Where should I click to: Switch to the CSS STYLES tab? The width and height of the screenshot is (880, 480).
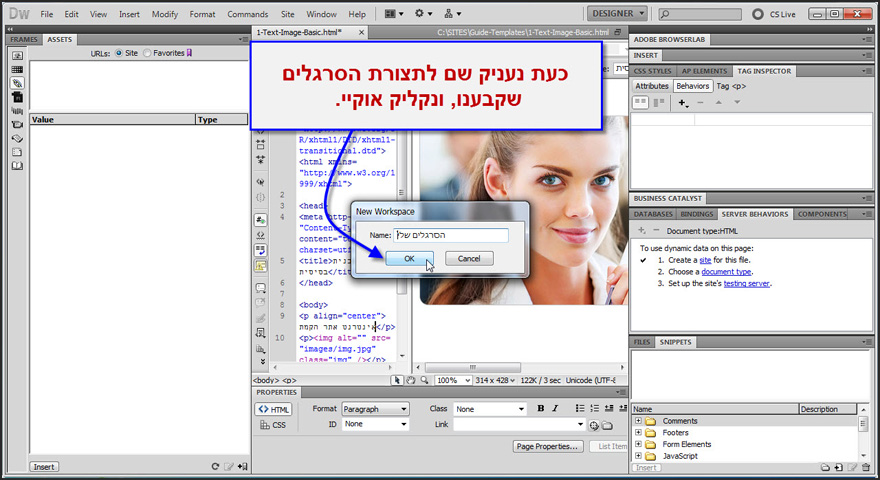[652, 71]
